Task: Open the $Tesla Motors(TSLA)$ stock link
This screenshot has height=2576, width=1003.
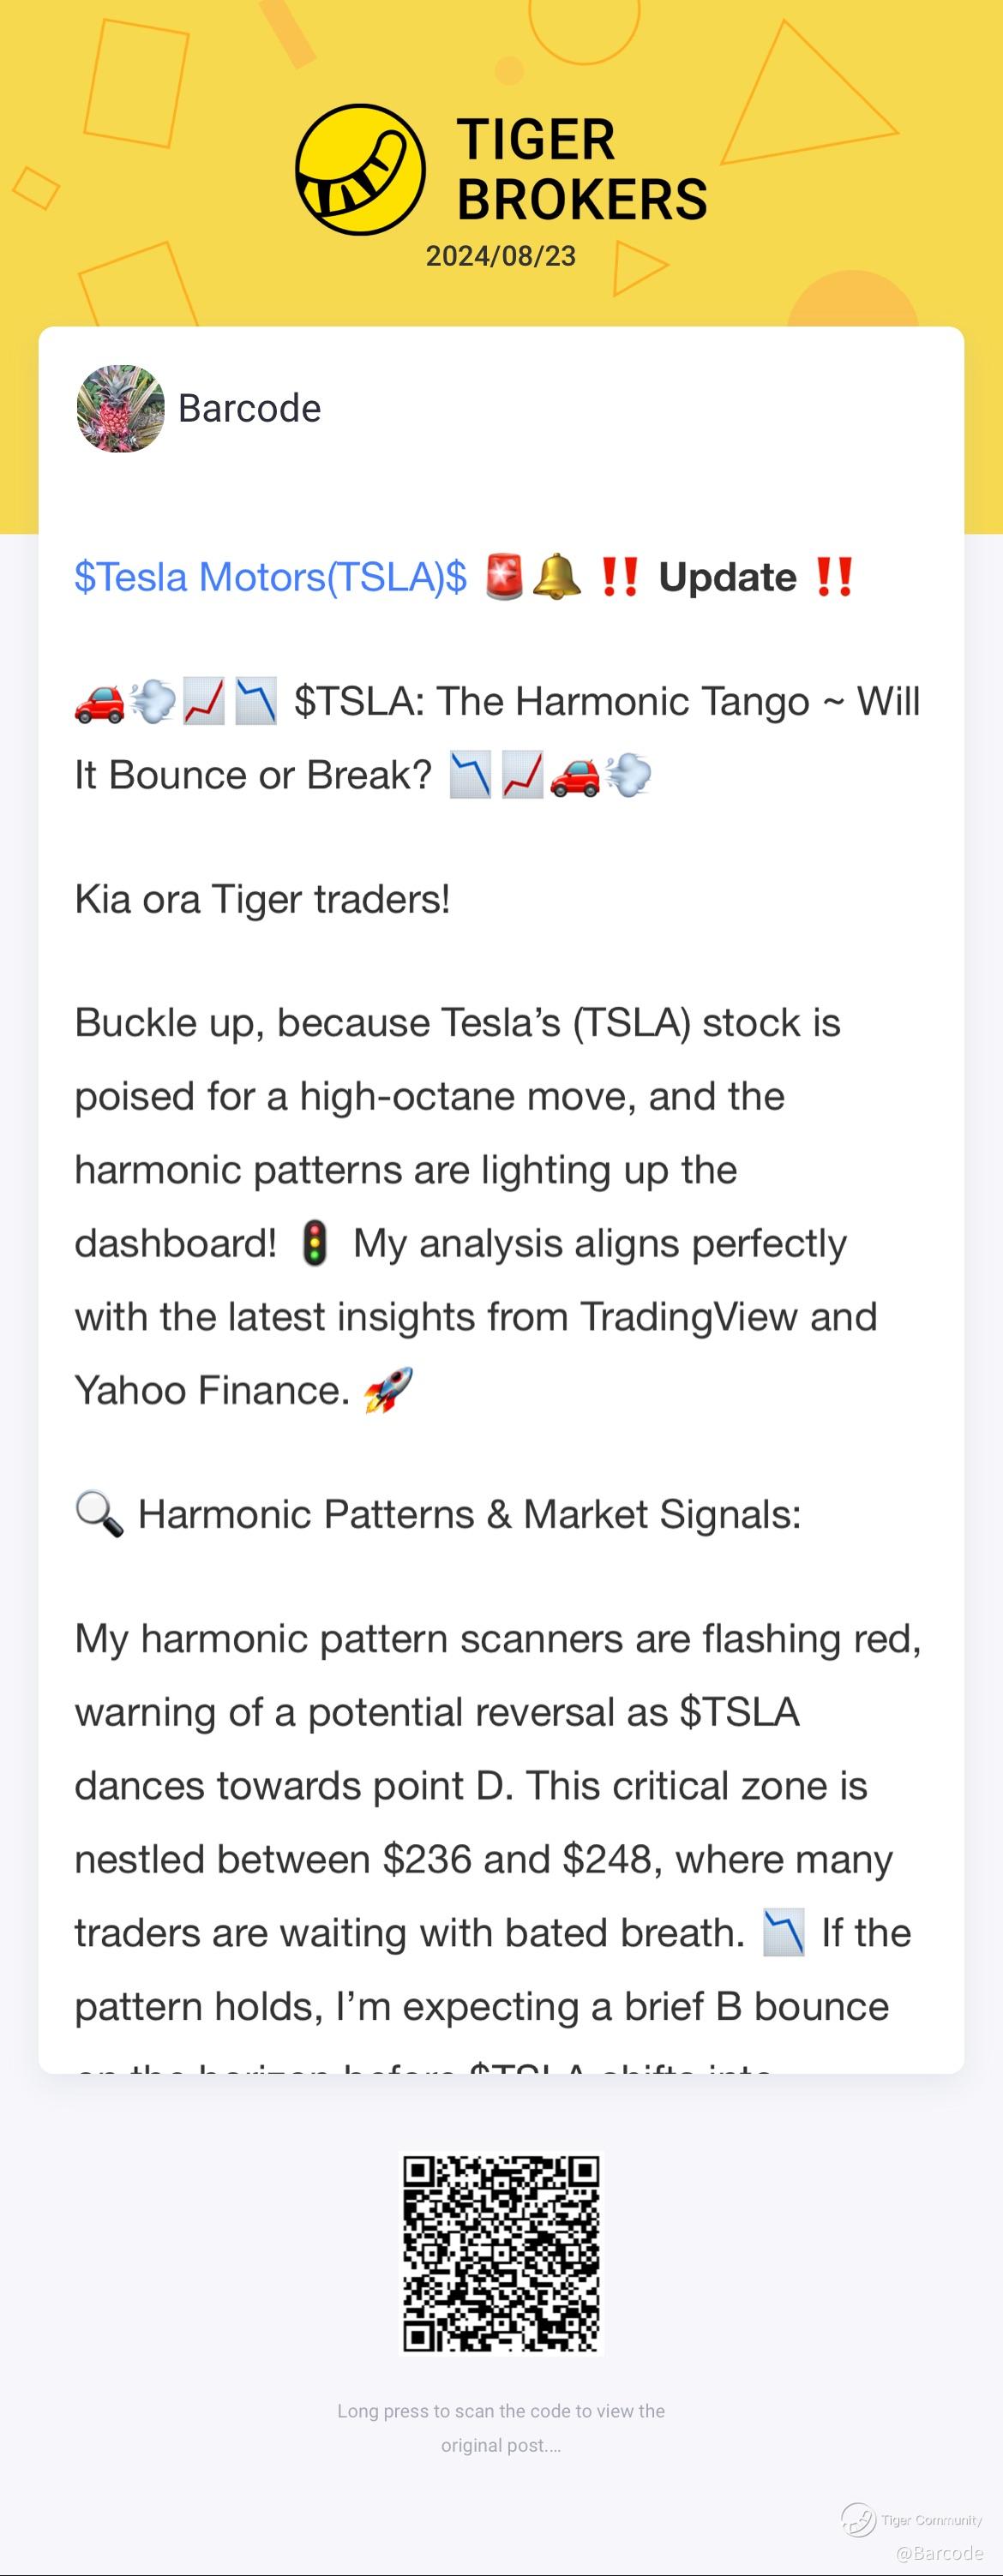Action: click(x=271, y=577)
